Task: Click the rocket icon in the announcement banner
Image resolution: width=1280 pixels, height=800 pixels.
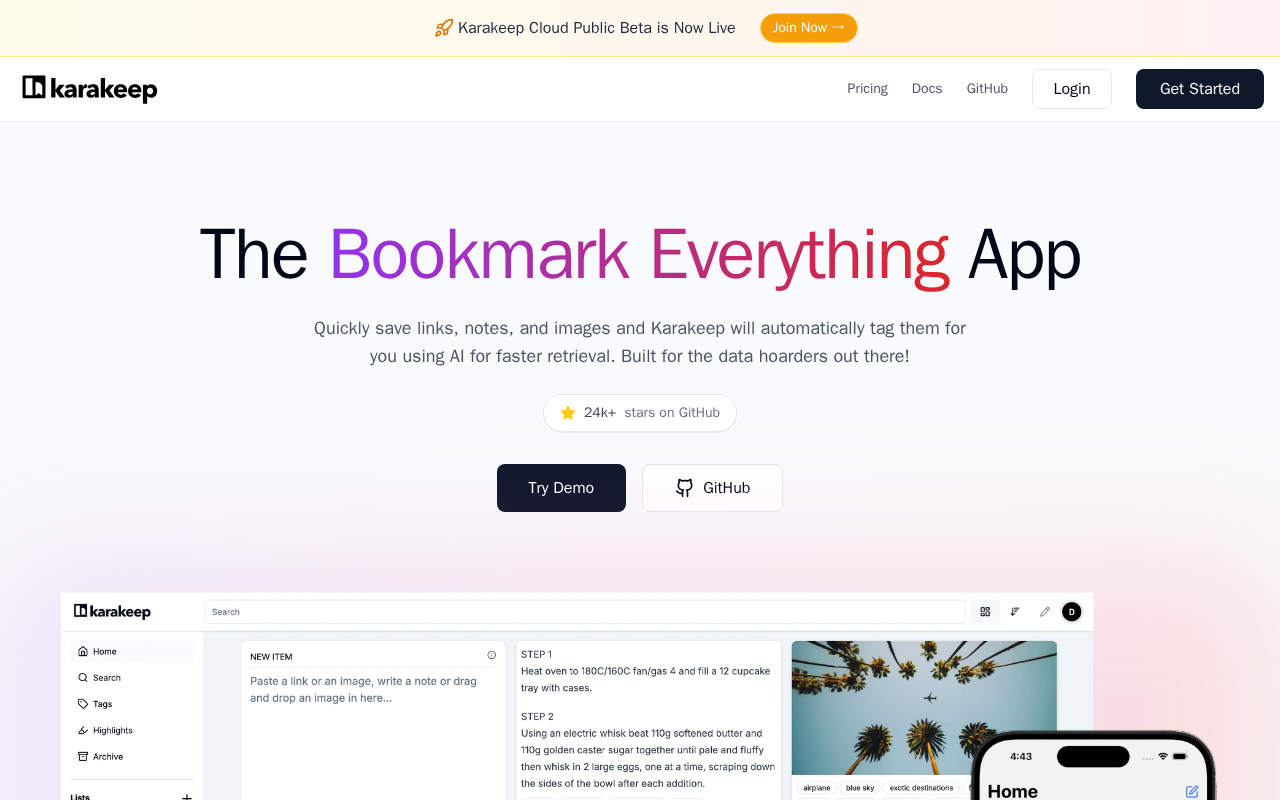Action: (444, 28)
